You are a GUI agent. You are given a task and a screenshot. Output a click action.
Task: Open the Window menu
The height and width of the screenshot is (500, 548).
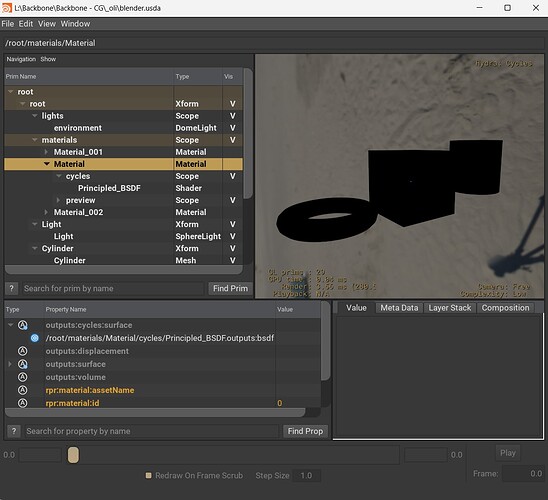point(75,24)
